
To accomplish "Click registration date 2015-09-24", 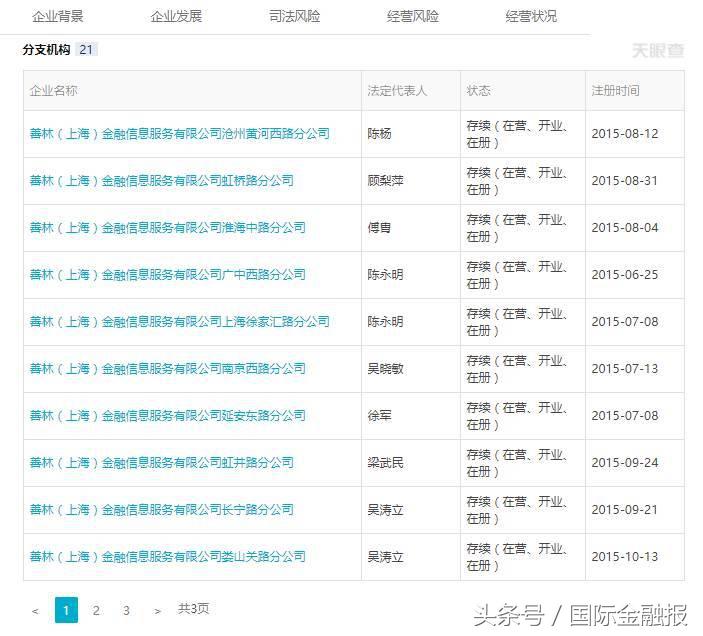I will pos(625,463).
